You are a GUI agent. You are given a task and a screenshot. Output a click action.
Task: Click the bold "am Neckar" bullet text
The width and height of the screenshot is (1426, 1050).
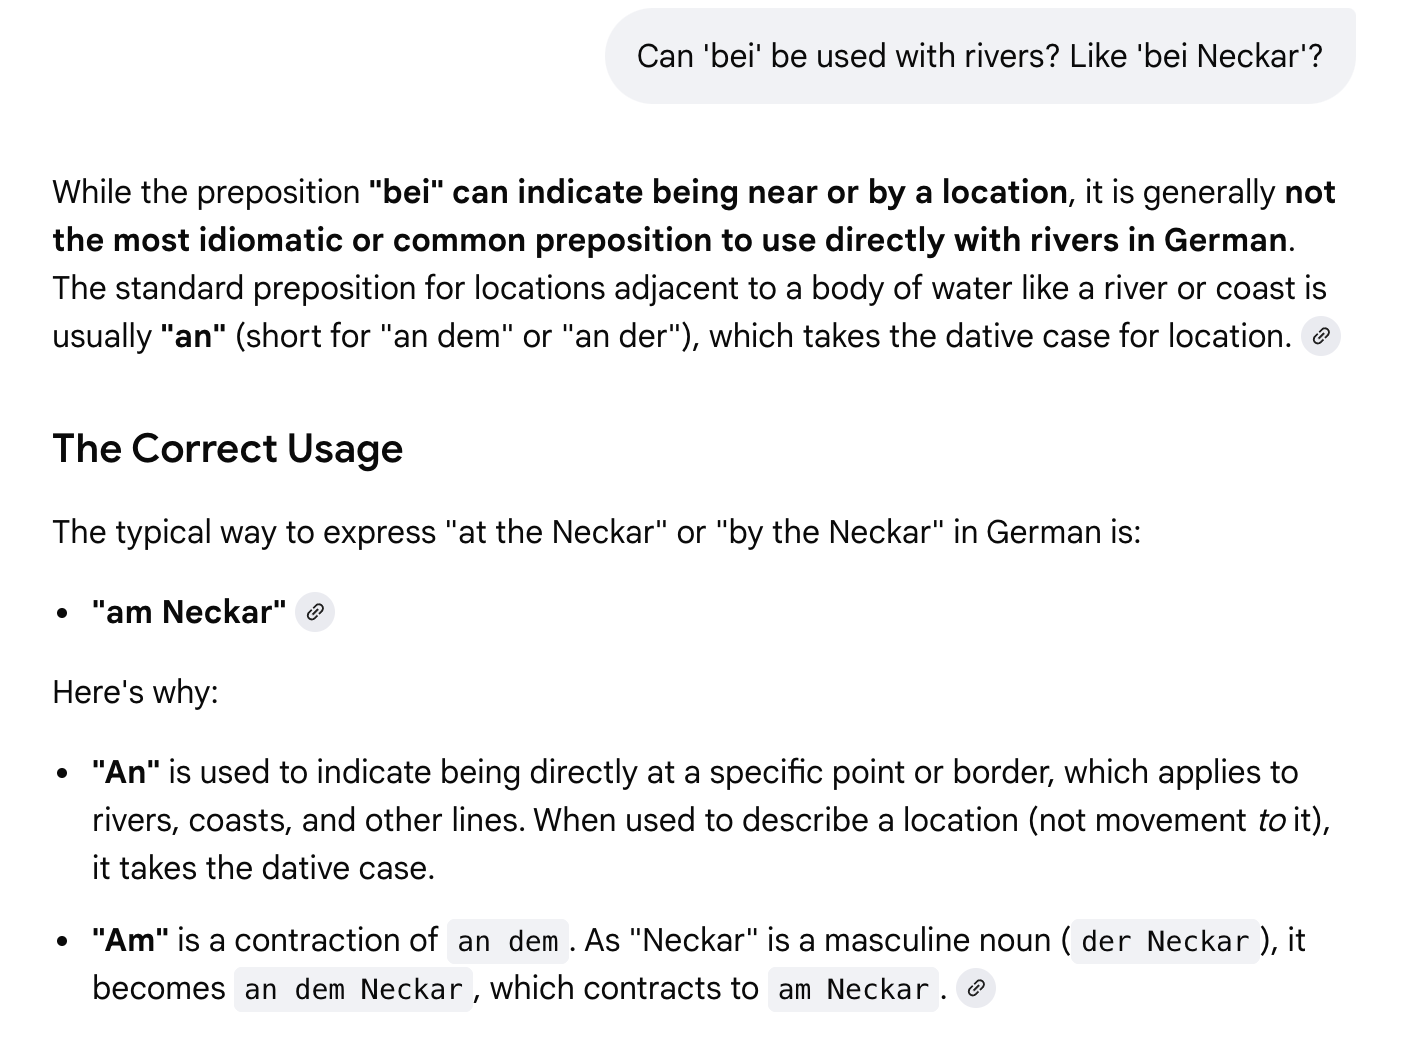(x=189, y=612)
